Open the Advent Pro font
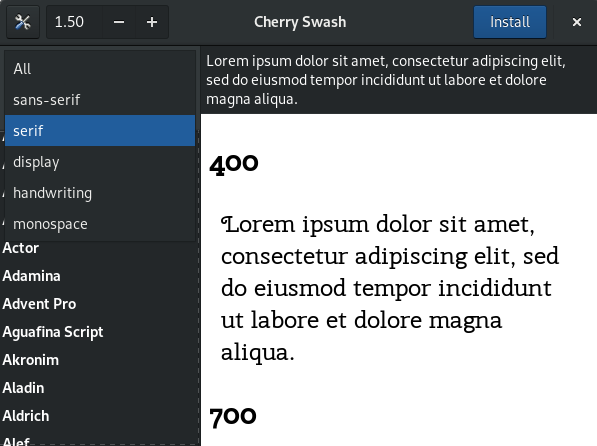The image size is (597, 446). (x=99, y=304)
